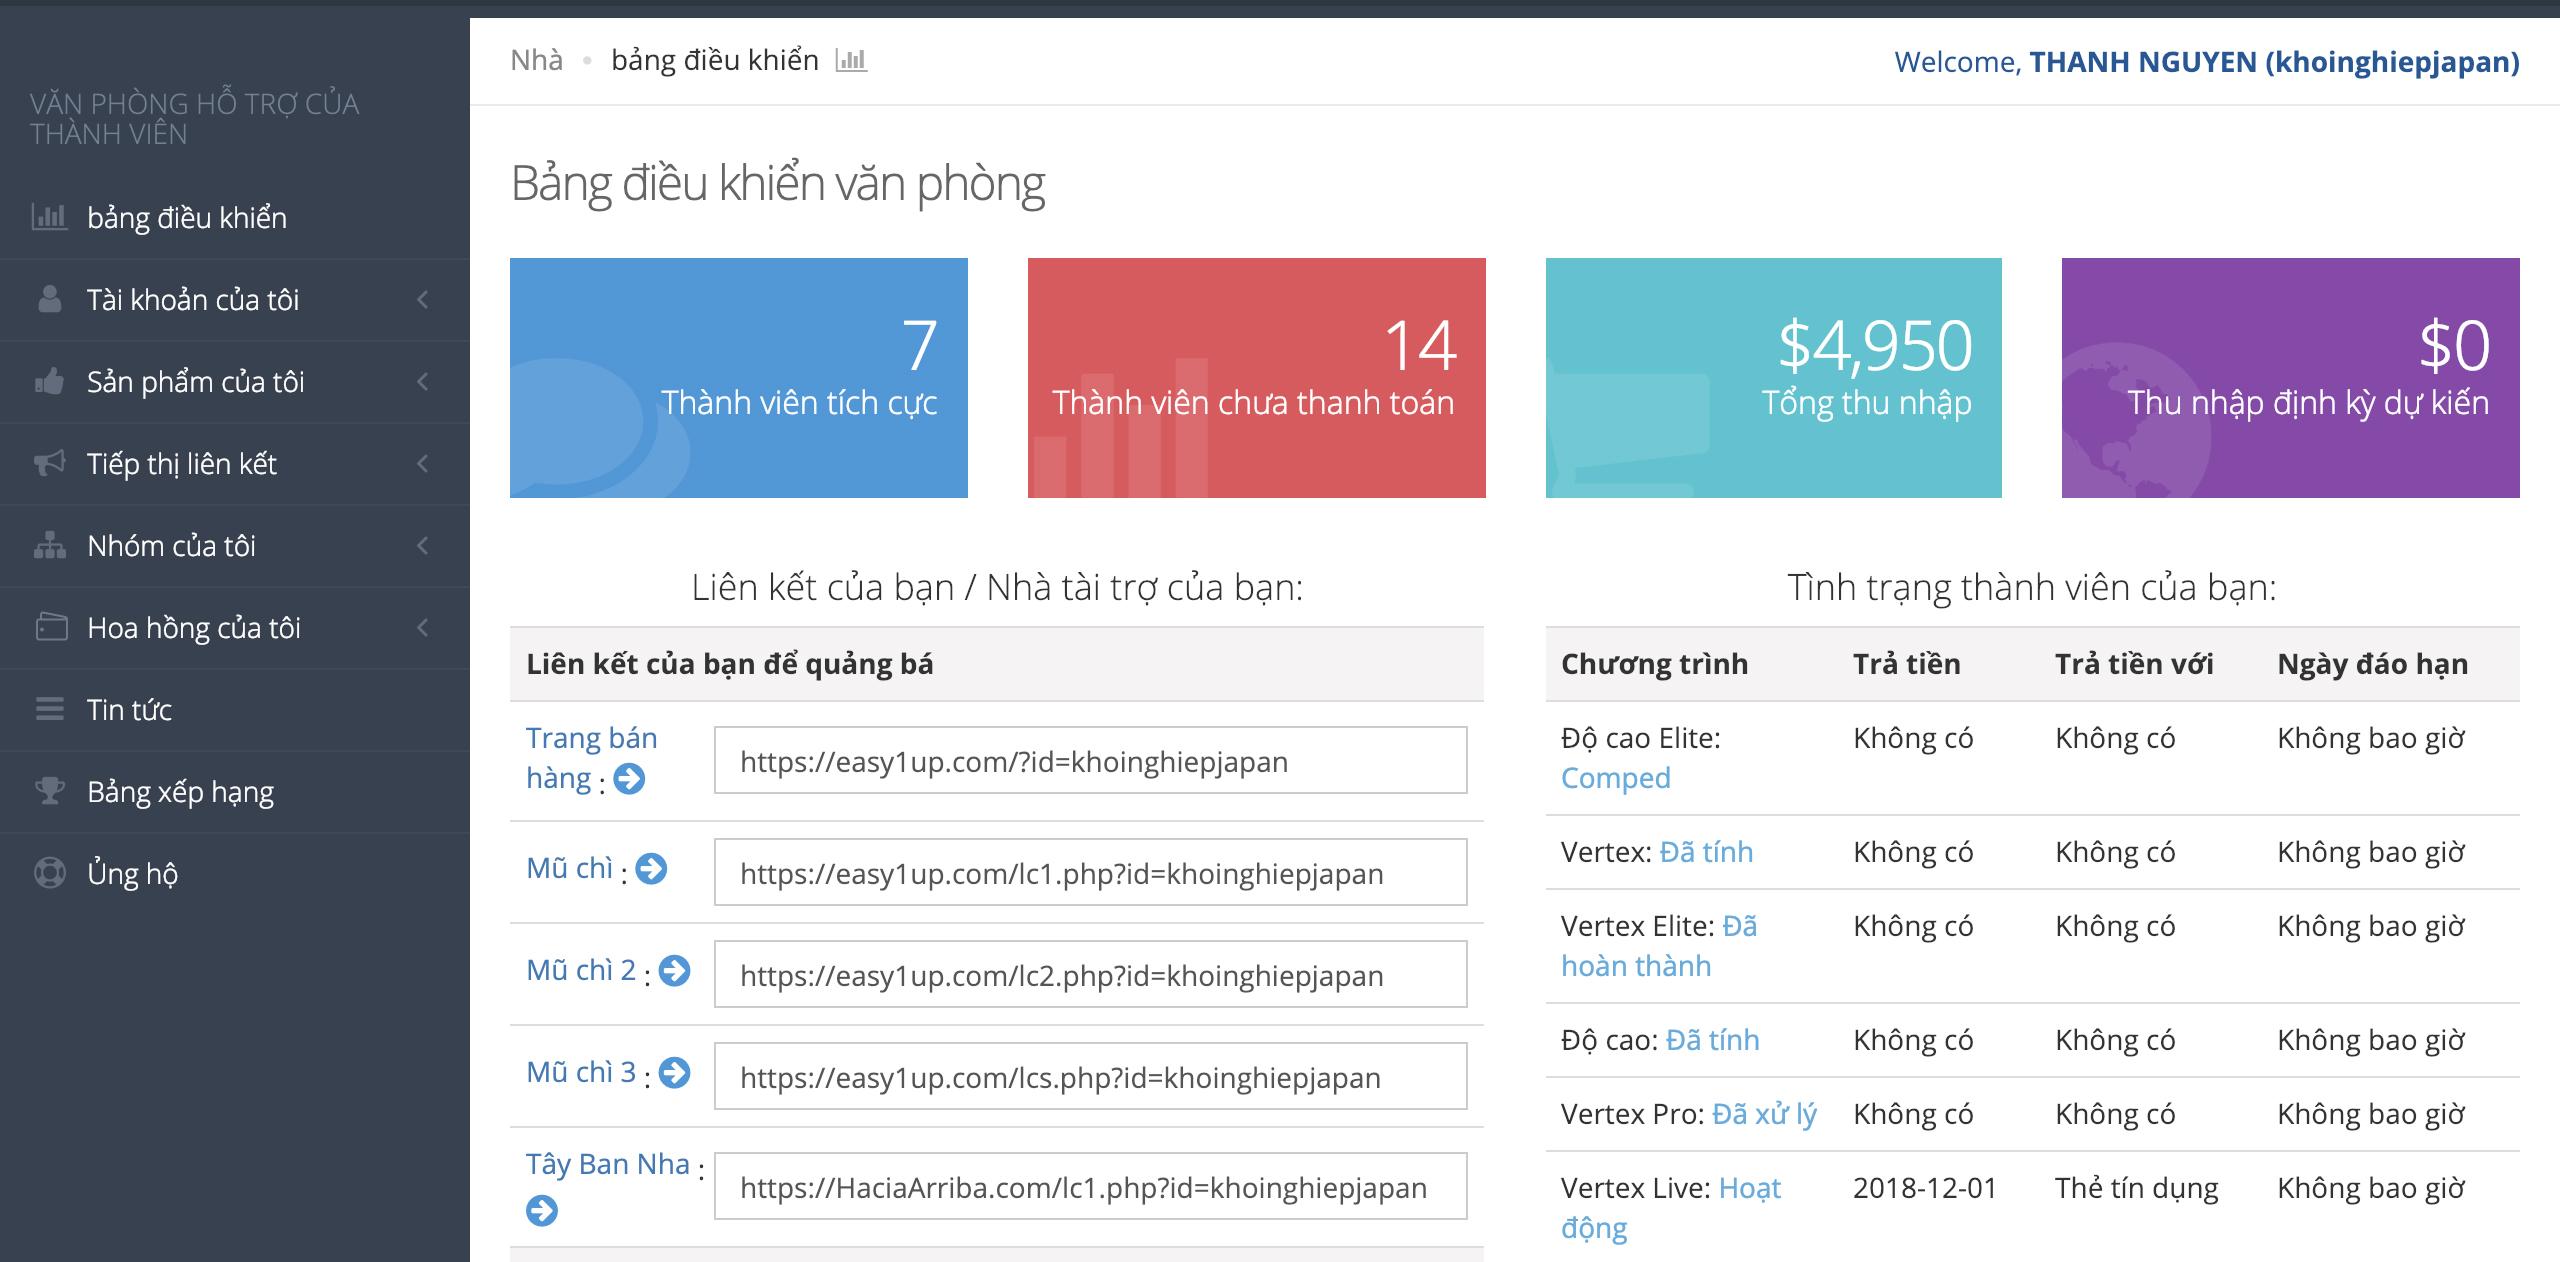Click the Ủng hộ support icon
The width and height of the screenshot is (2560, 1262).
48,874
